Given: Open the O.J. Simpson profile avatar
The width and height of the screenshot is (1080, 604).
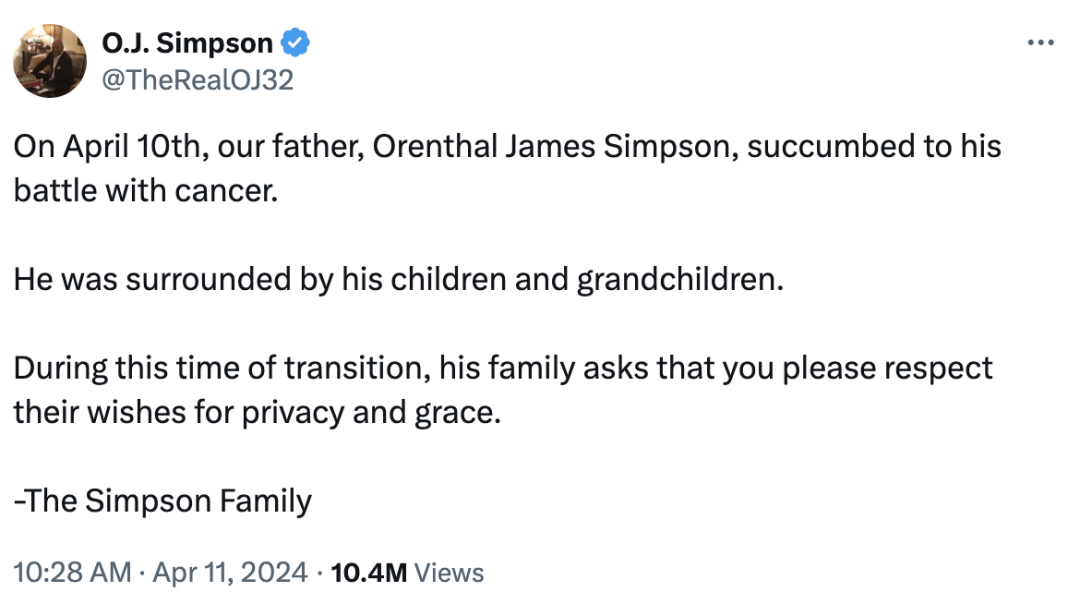Looking at the screenshot, I should (x=50, y=61).
